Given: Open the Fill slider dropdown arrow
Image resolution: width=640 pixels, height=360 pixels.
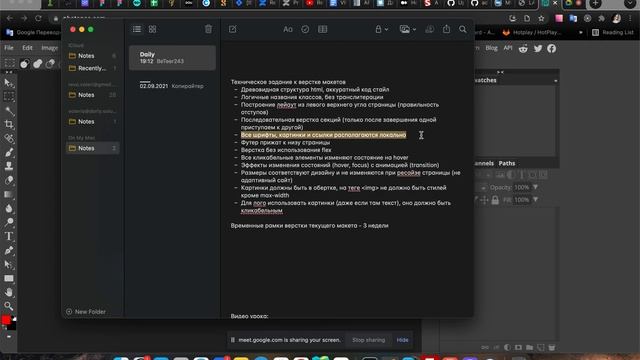Looking at the screenshot, I should click(x=535, y=200).
